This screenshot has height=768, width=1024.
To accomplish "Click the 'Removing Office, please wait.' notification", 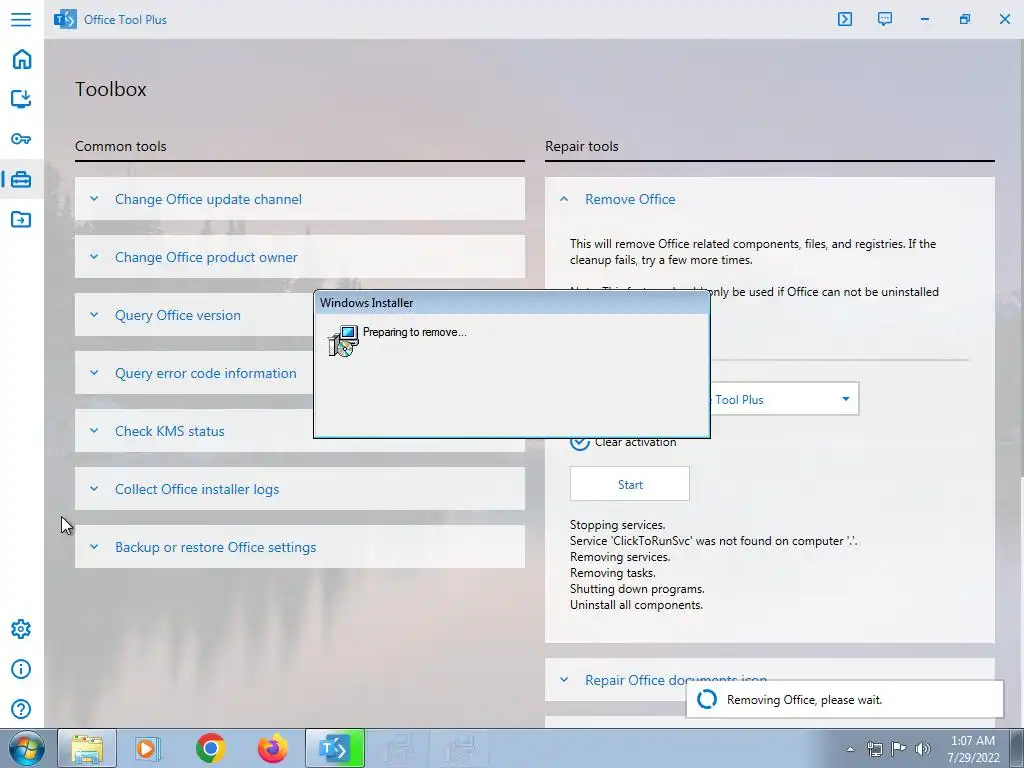I will pos(844,699).
